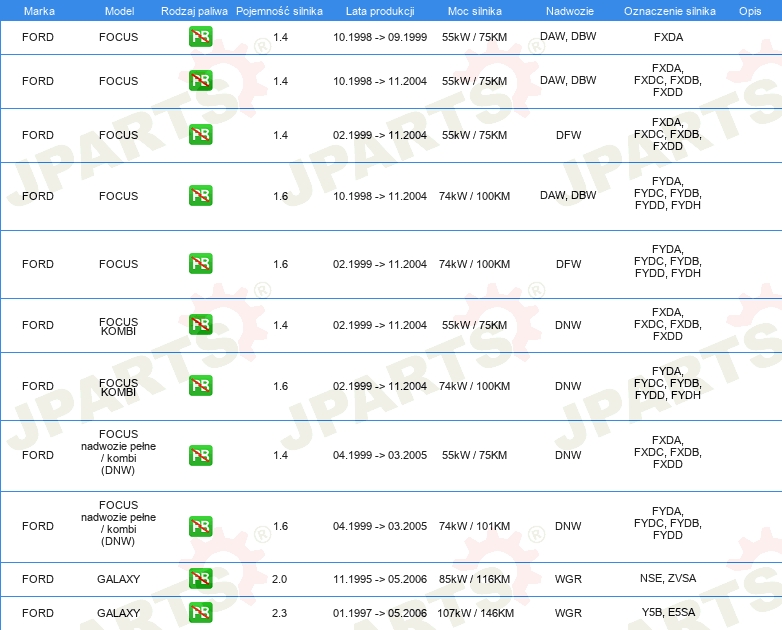Click the Rodzaj paliwa column header

pyautogui.click(x=194, y=11)
